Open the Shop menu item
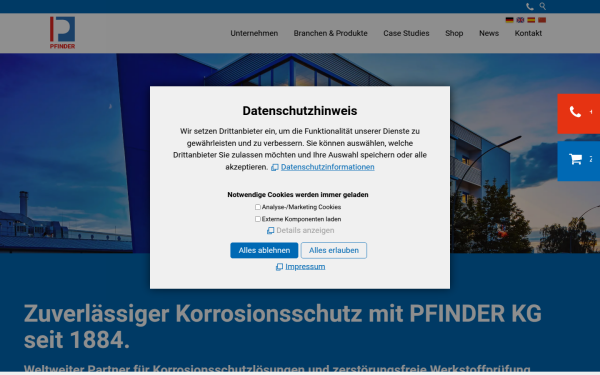The height and width of the screenshot is (375, 600). [x=454, y=33]
